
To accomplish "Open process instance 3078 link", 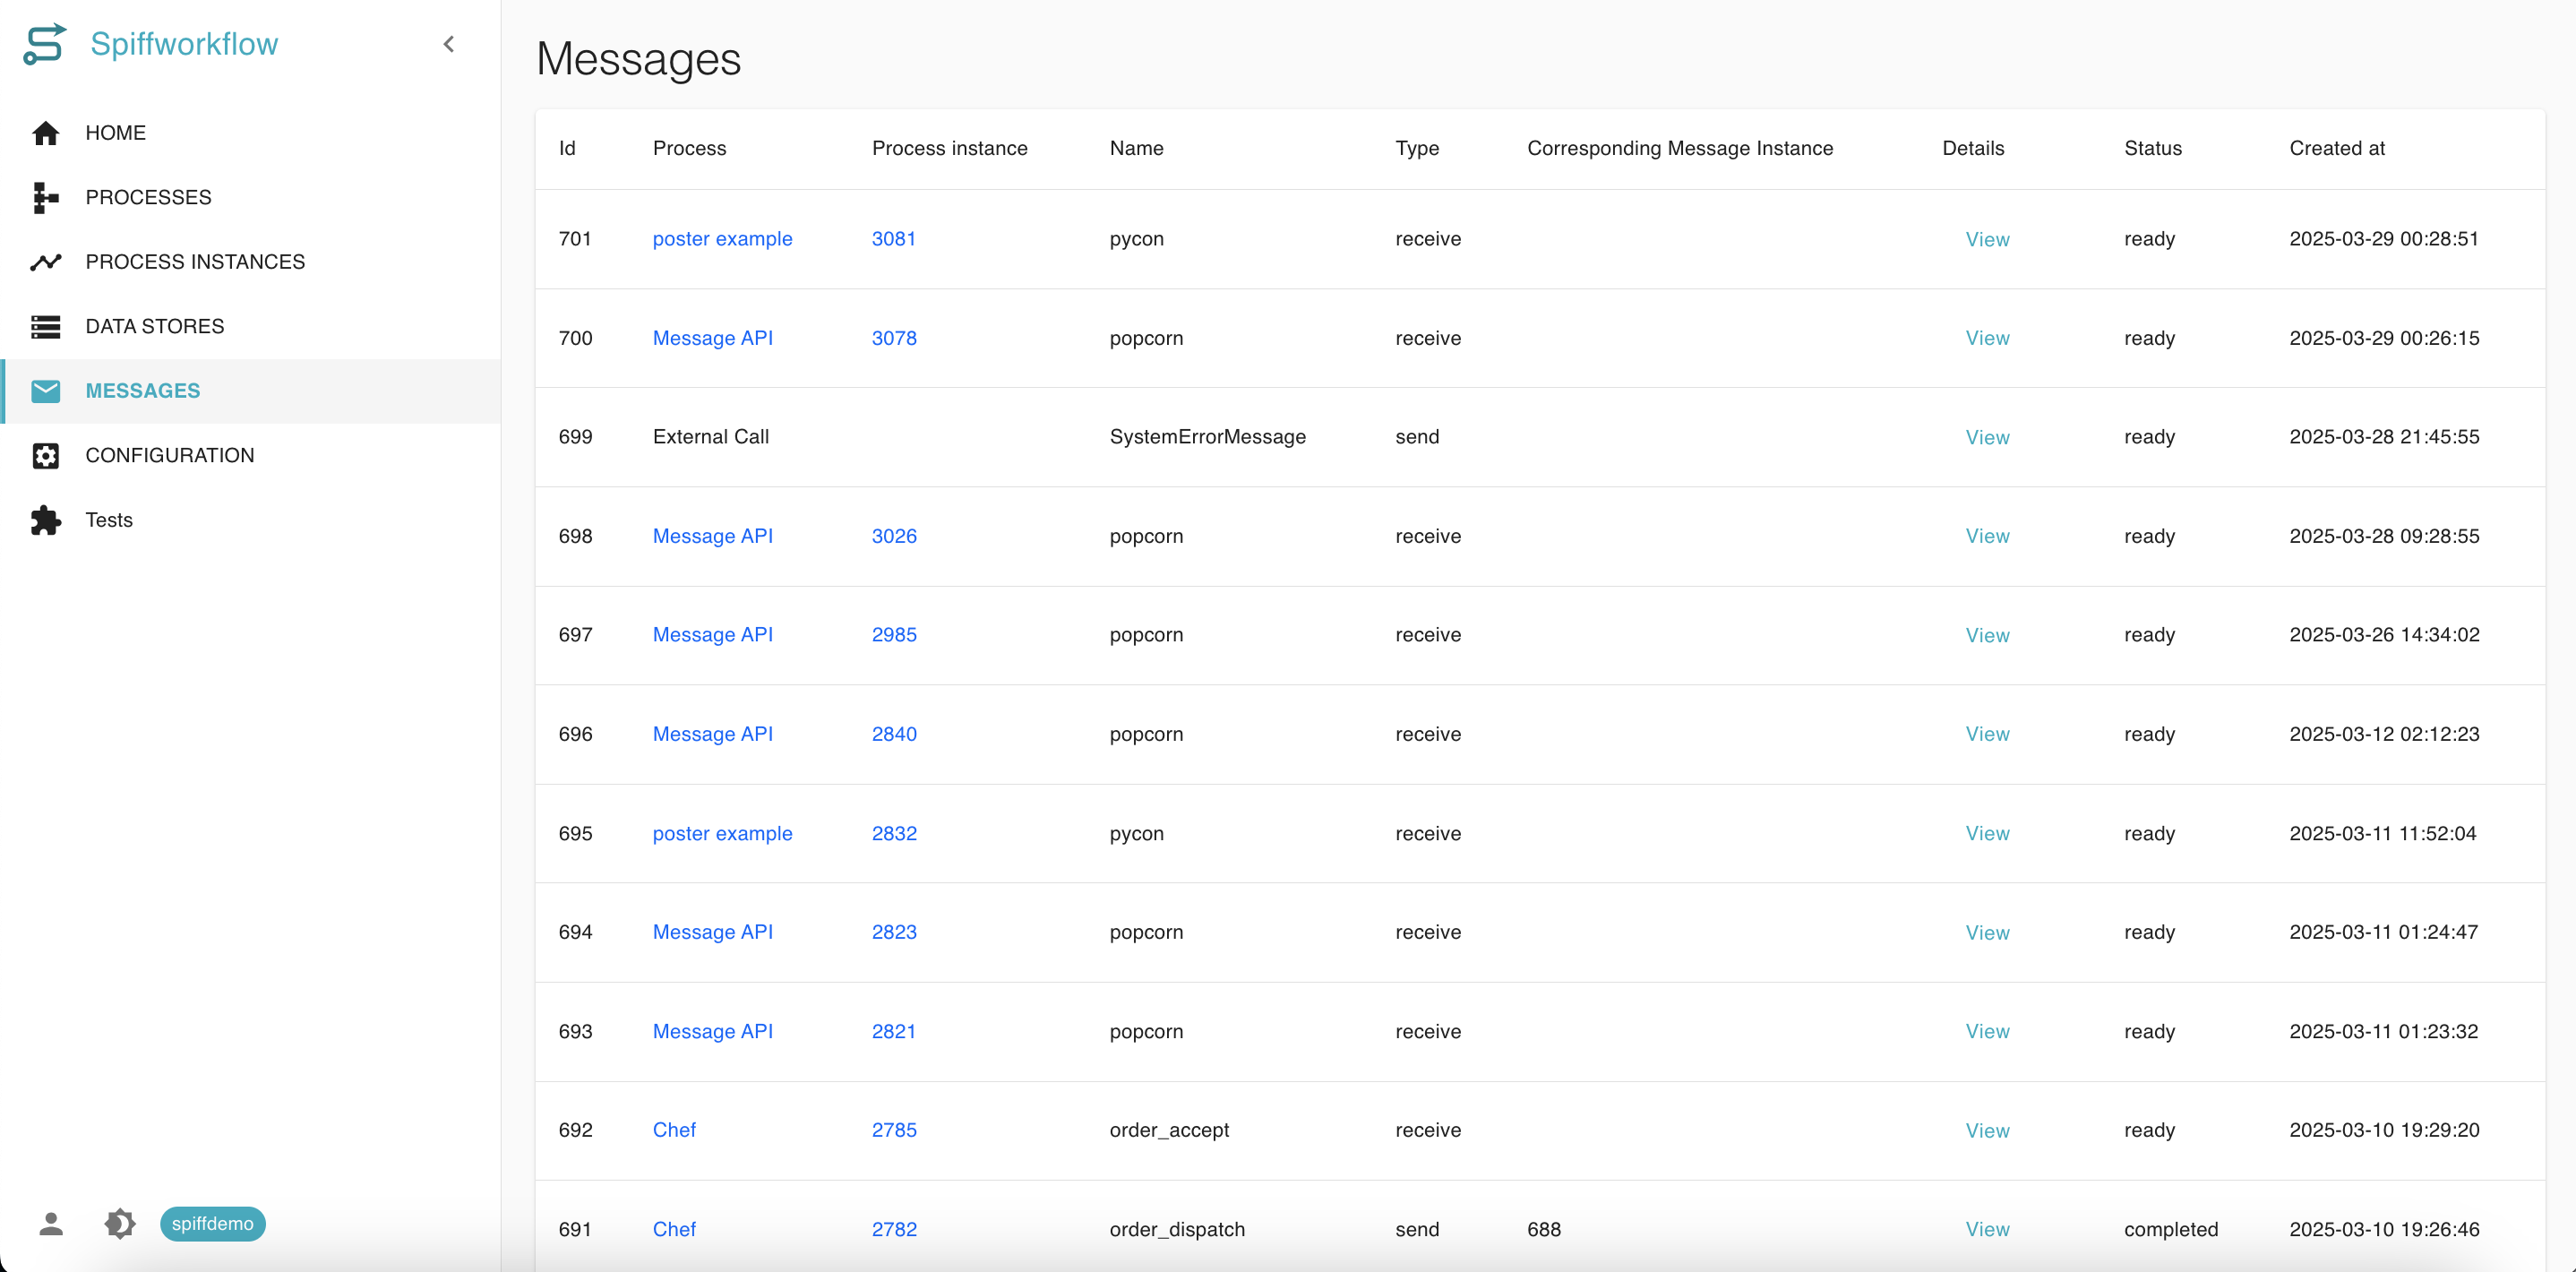I will (x=894, y=338).
